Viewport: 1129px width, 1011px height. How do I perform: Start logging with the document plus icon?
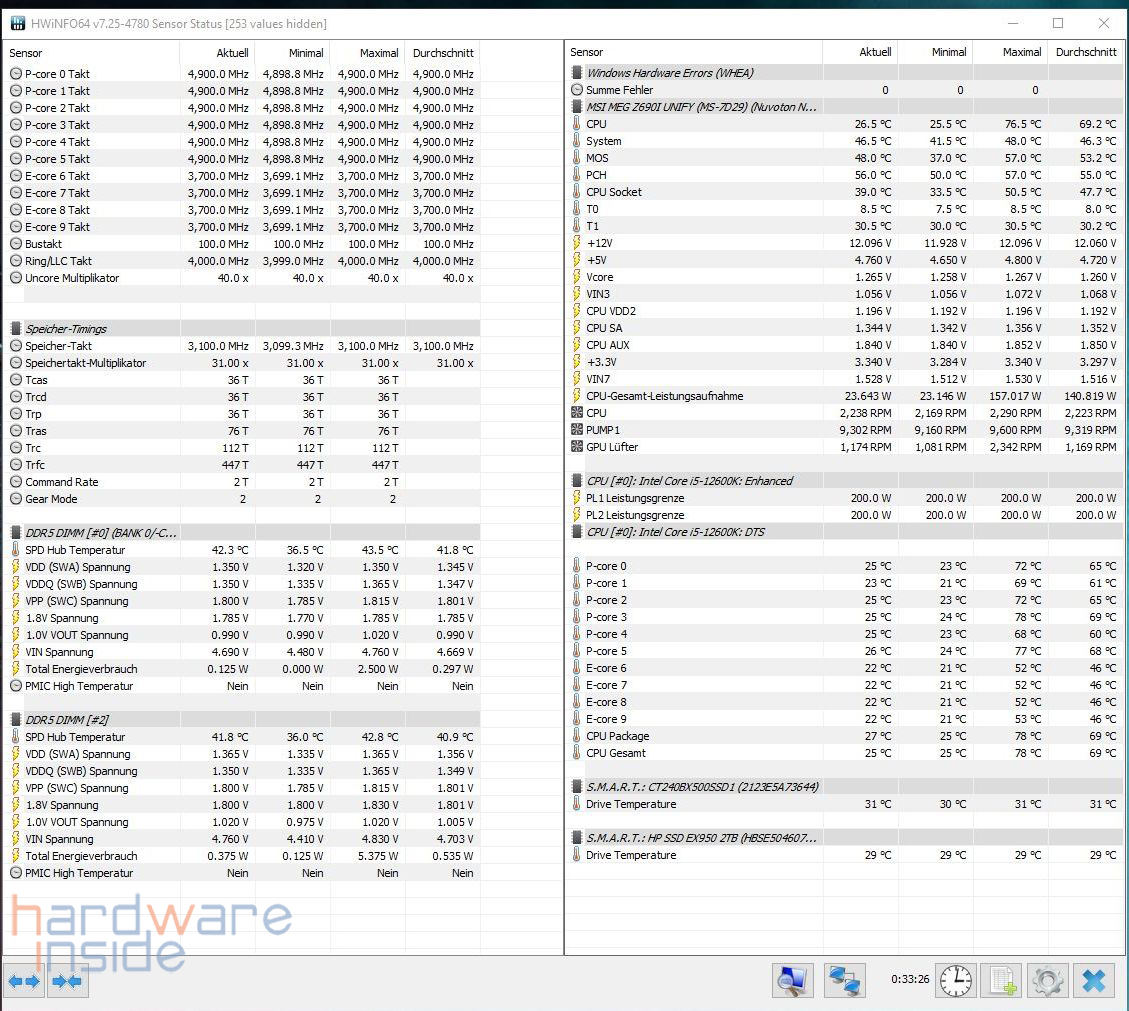[1001, 981]
